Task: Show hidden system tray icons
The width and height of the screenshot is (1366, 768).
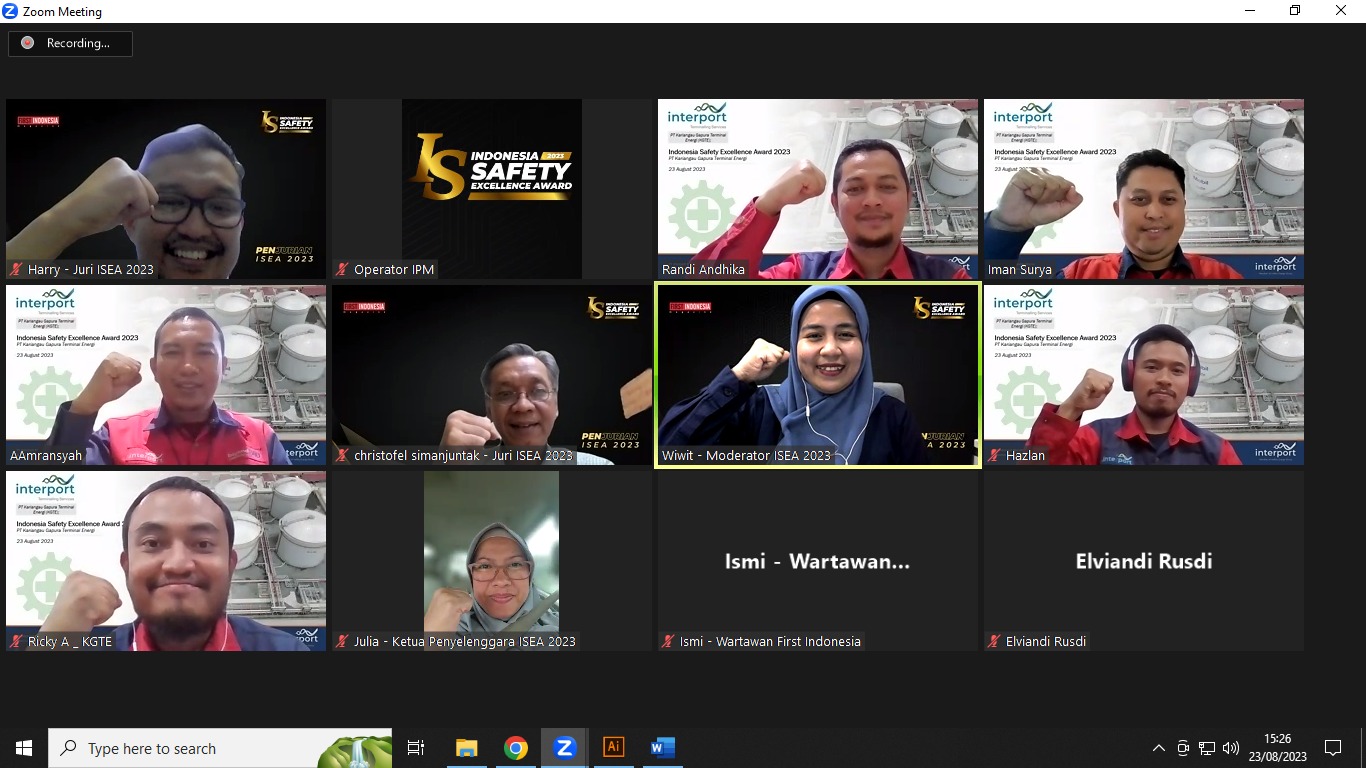Action: tap(1159, 748)
